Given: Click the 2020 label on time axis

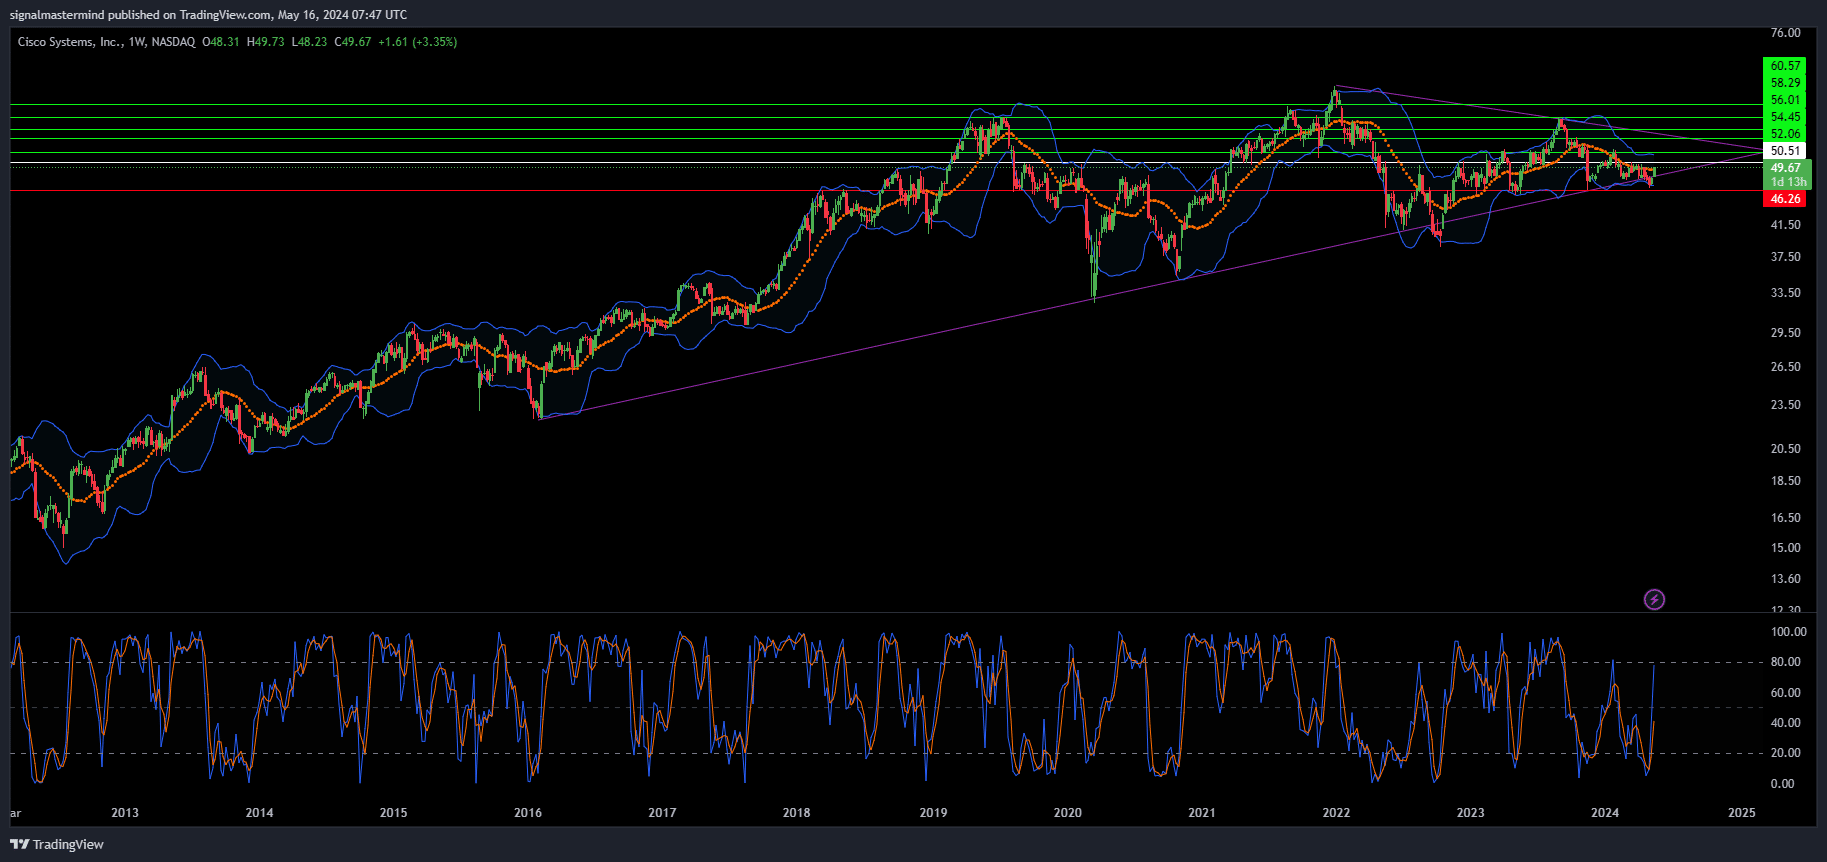Looking at the screenshot, I should (x=1067, y=813).
